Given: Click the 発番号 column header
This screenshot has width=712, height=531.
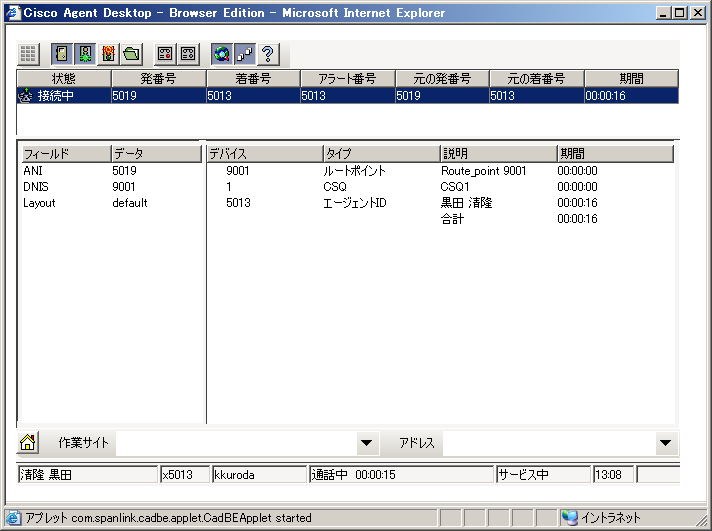Looking at the screenshot, I should pyautogui.click(x=158, y=79).
